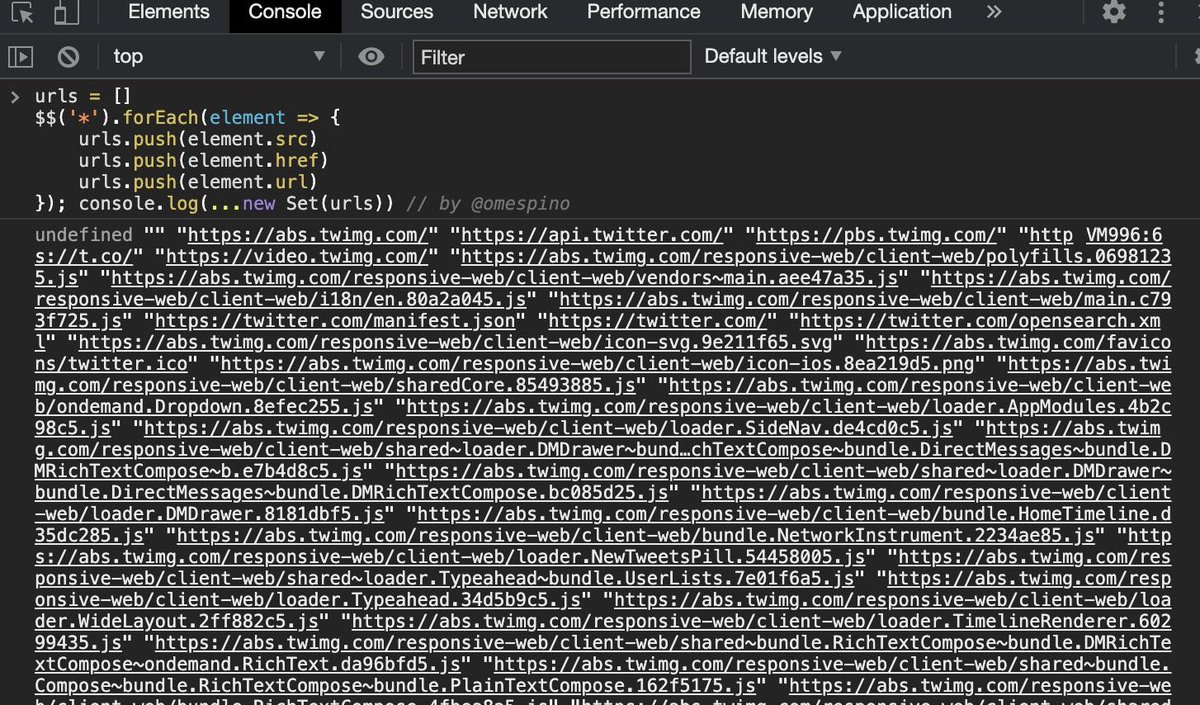Open the https://api.twitter.com/ link
The height and width of the screenshot is (705, 1200).
pos(593,234)
